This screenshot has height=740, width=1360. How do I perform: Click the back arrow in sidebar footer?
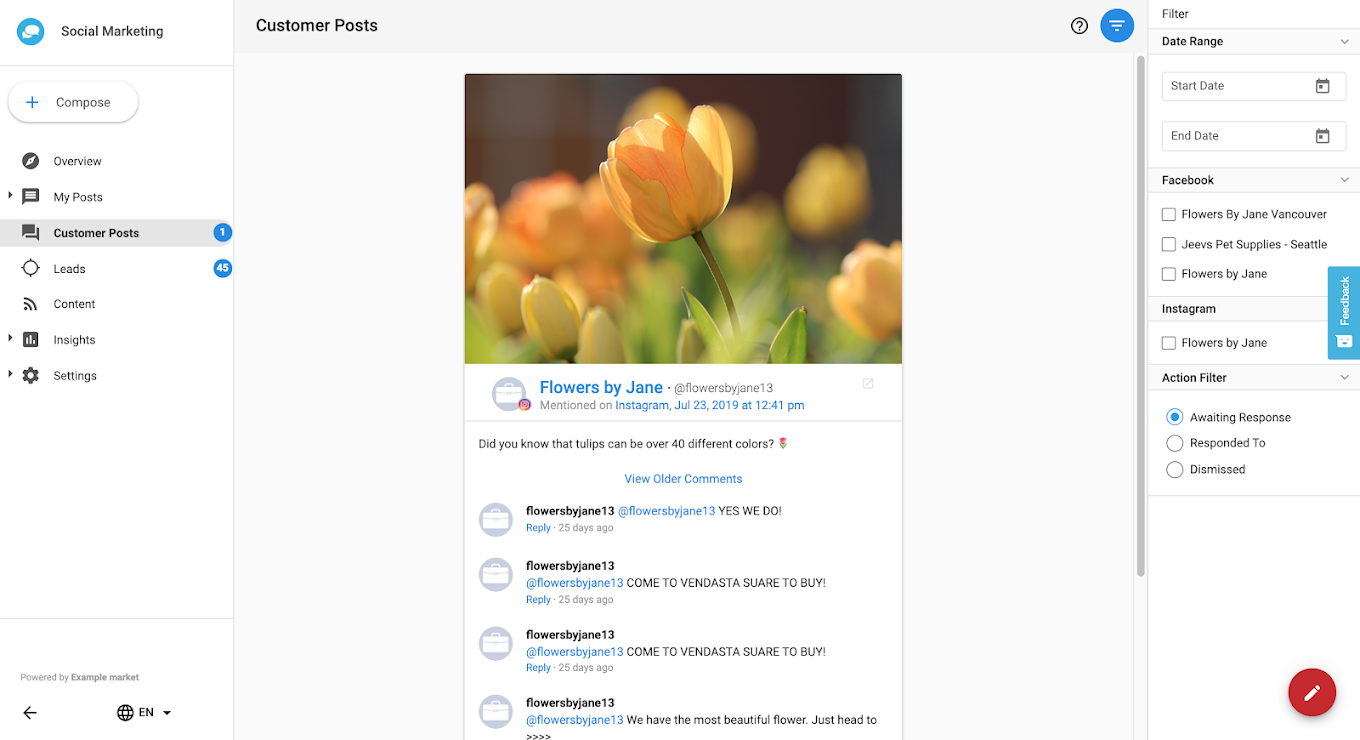[30, 713]
